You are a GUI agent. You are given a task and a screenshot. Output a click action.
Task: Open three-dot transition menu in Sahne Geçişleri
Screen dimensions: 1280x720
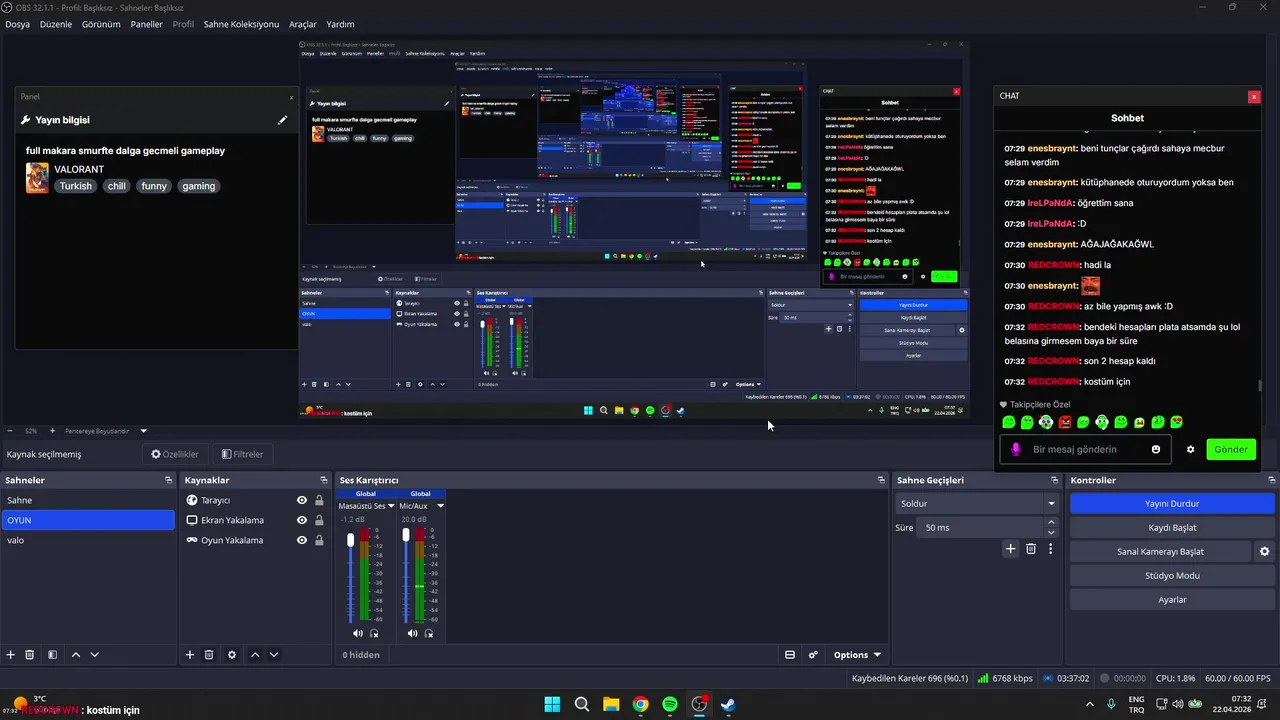(1050, 549)
